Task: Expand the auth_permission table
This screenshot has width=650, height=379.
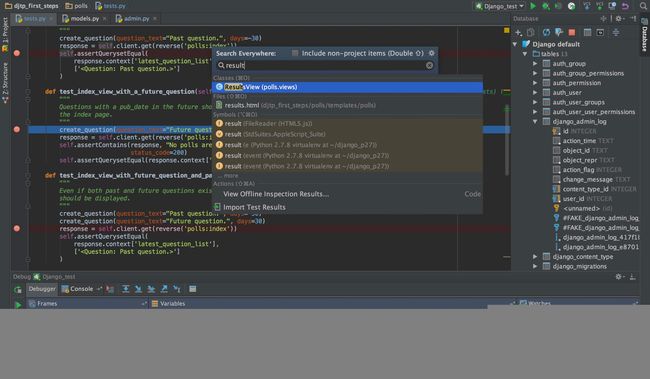Action: click(x=535, y=83)
